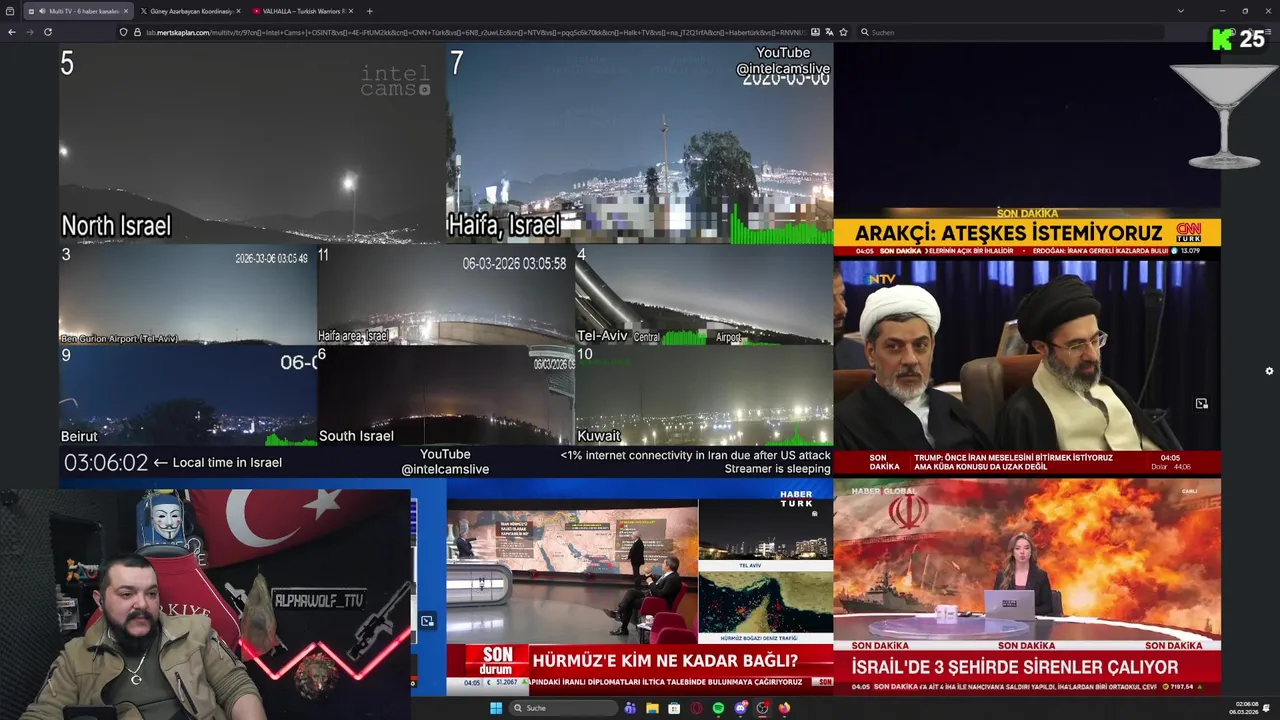Go back to the previous page

click(12, 32)
